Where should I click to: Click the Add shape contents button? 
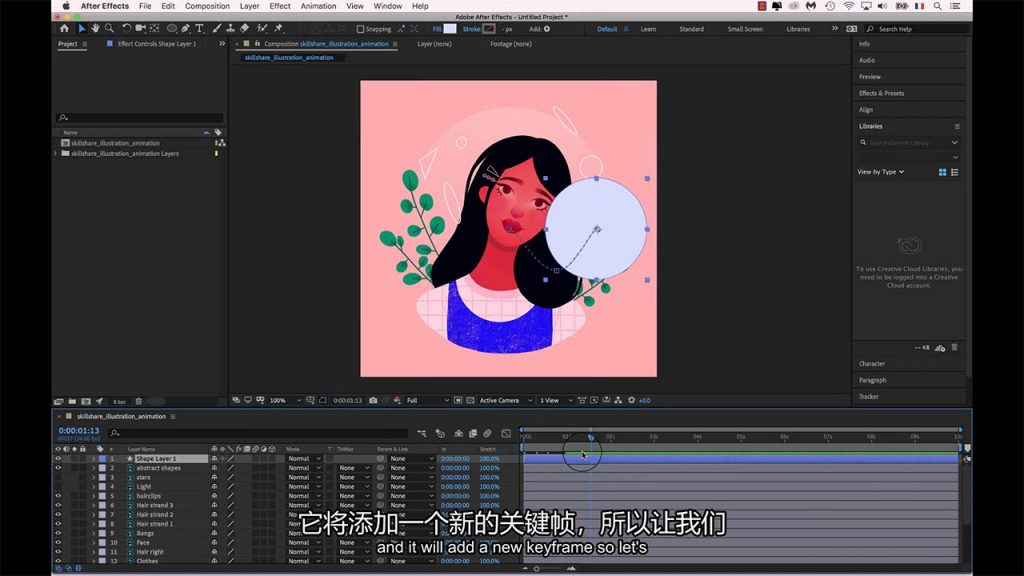click(x=547, y=29)
